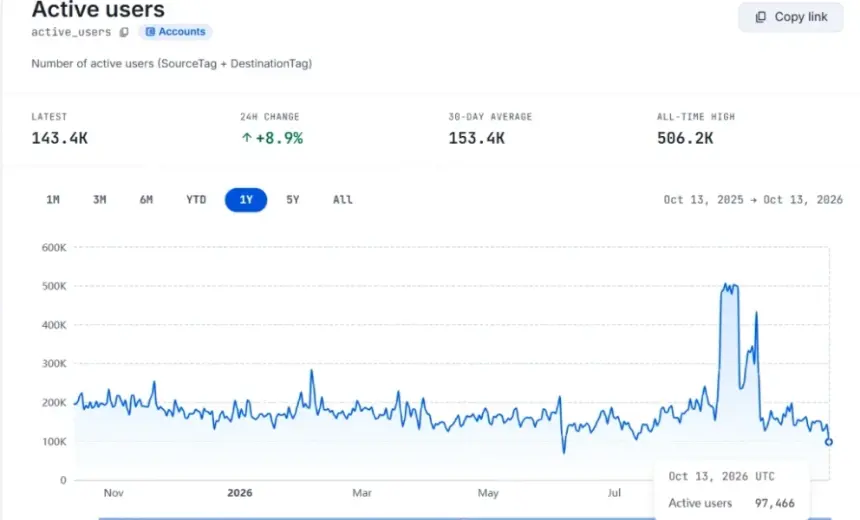Switch to the 6M range
This screenshot has height=520, width=860.
tap(146, 200)
